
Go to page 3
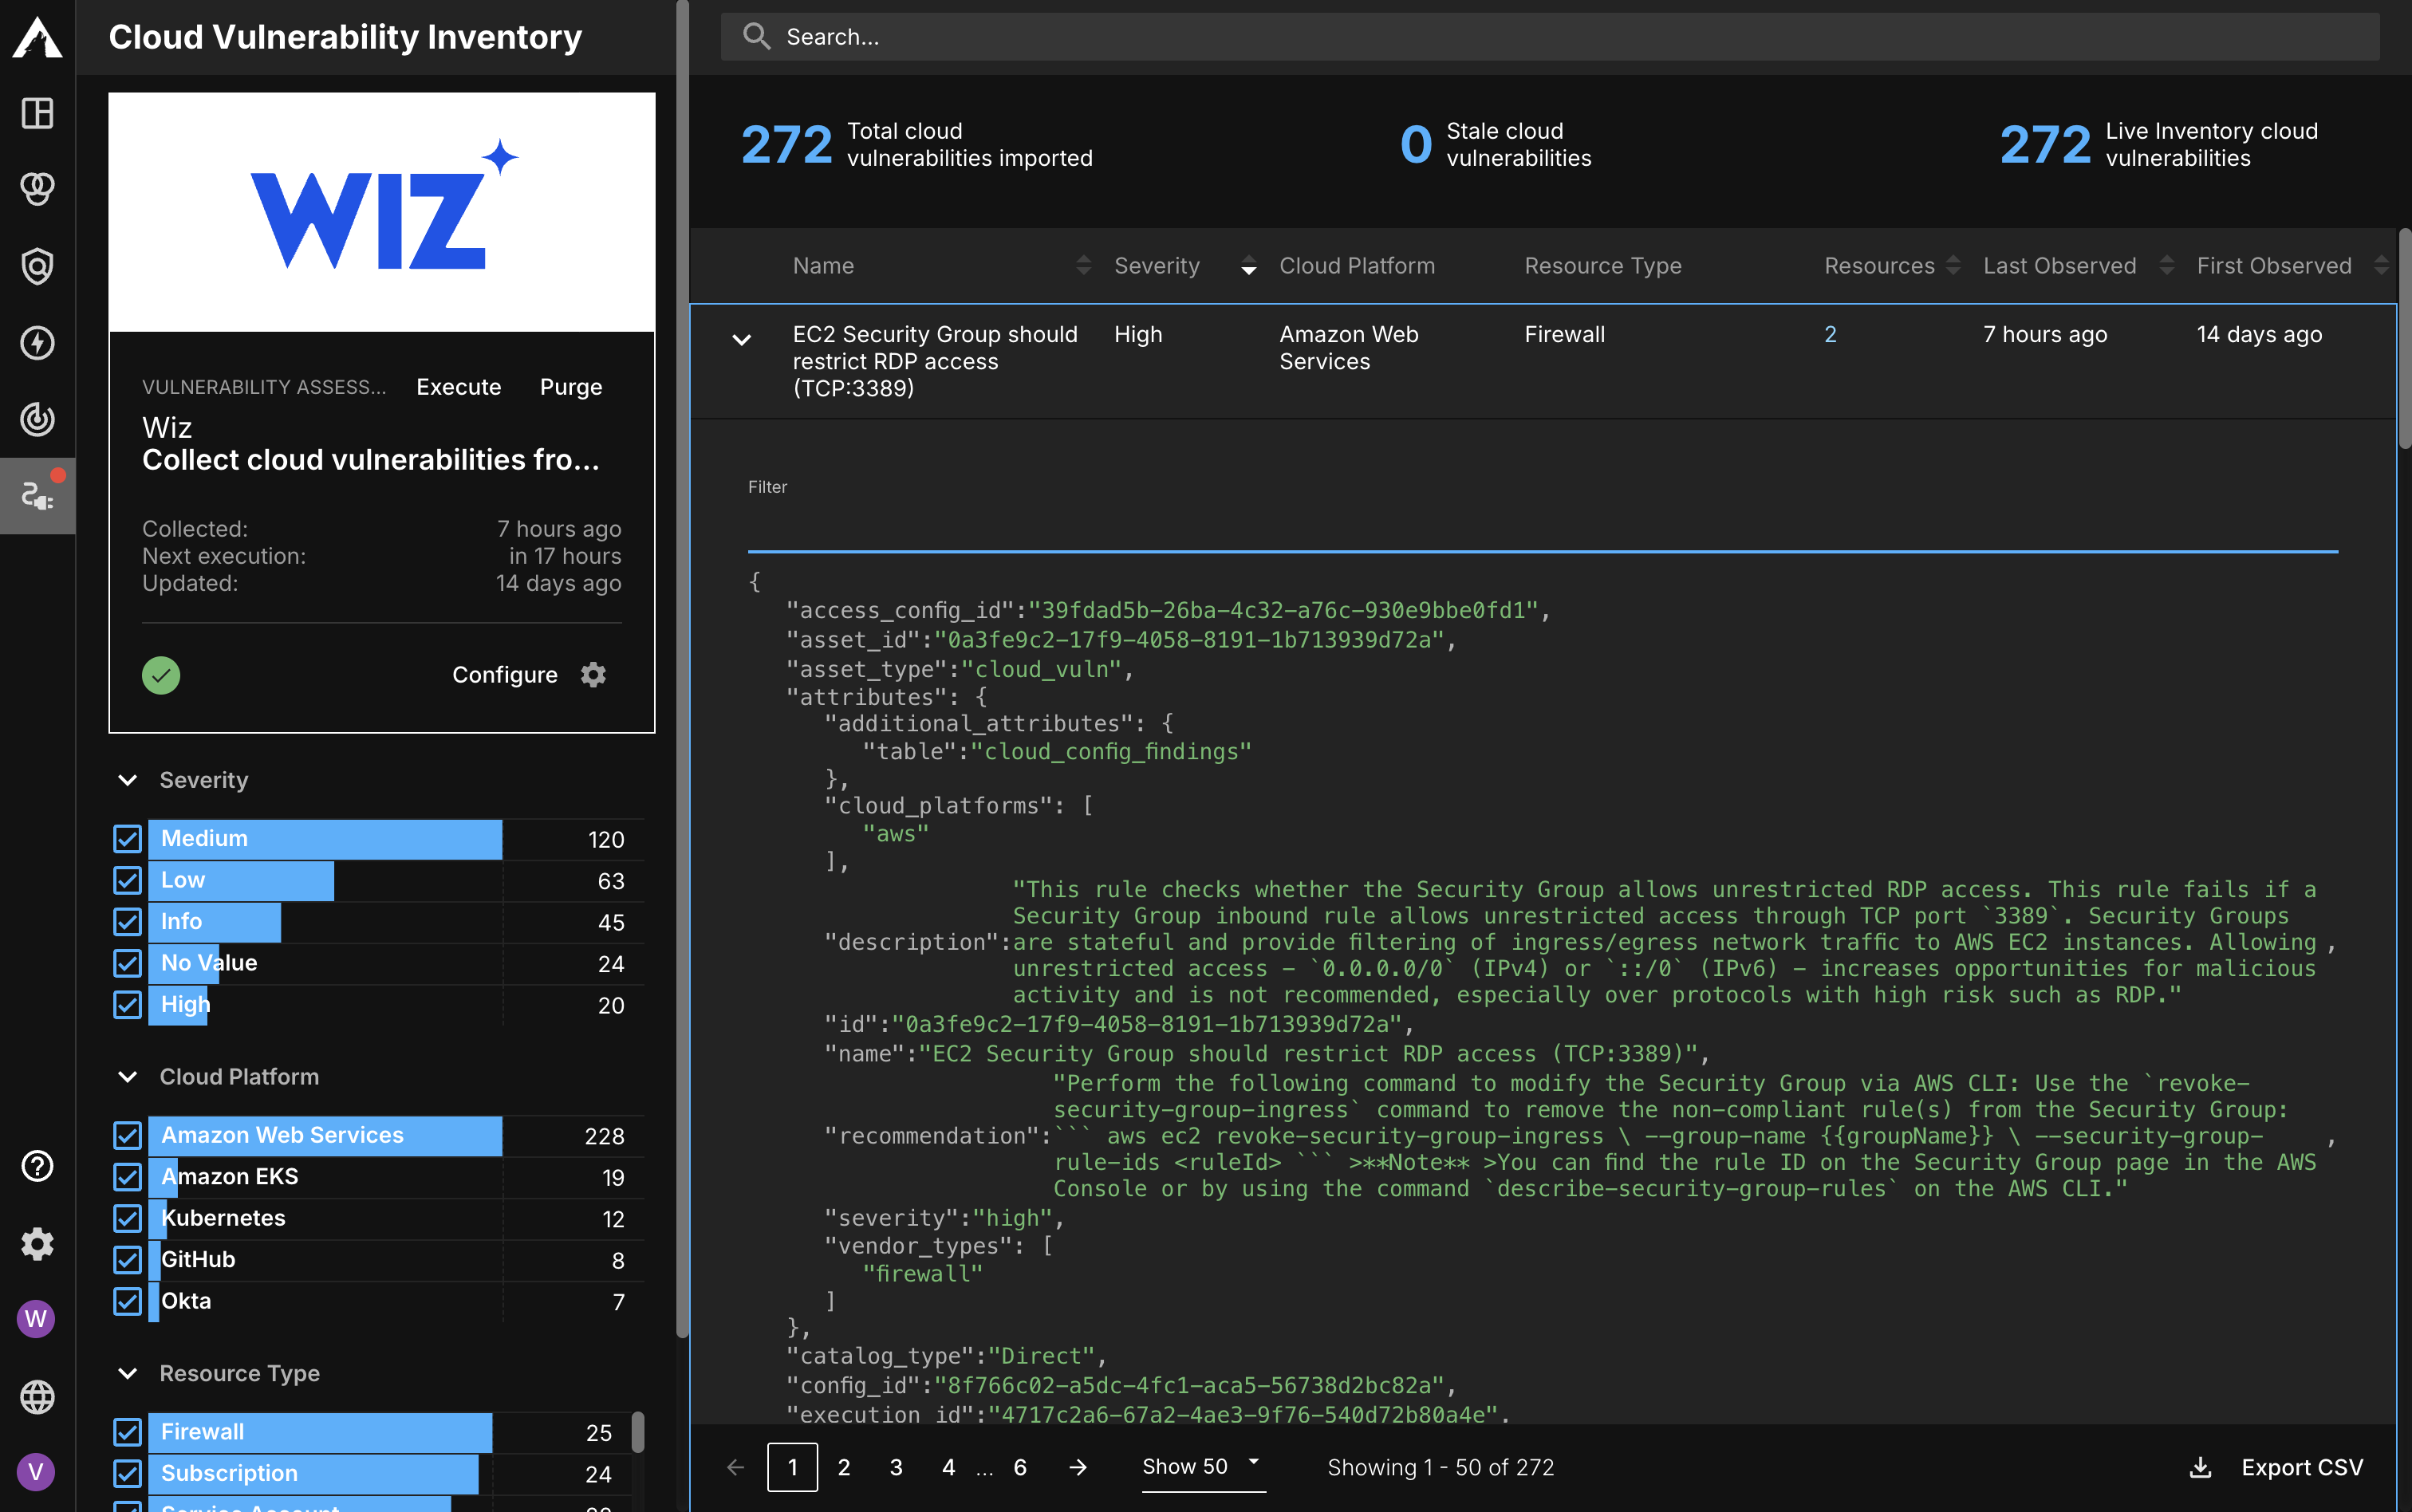[x=896, y=1467]
